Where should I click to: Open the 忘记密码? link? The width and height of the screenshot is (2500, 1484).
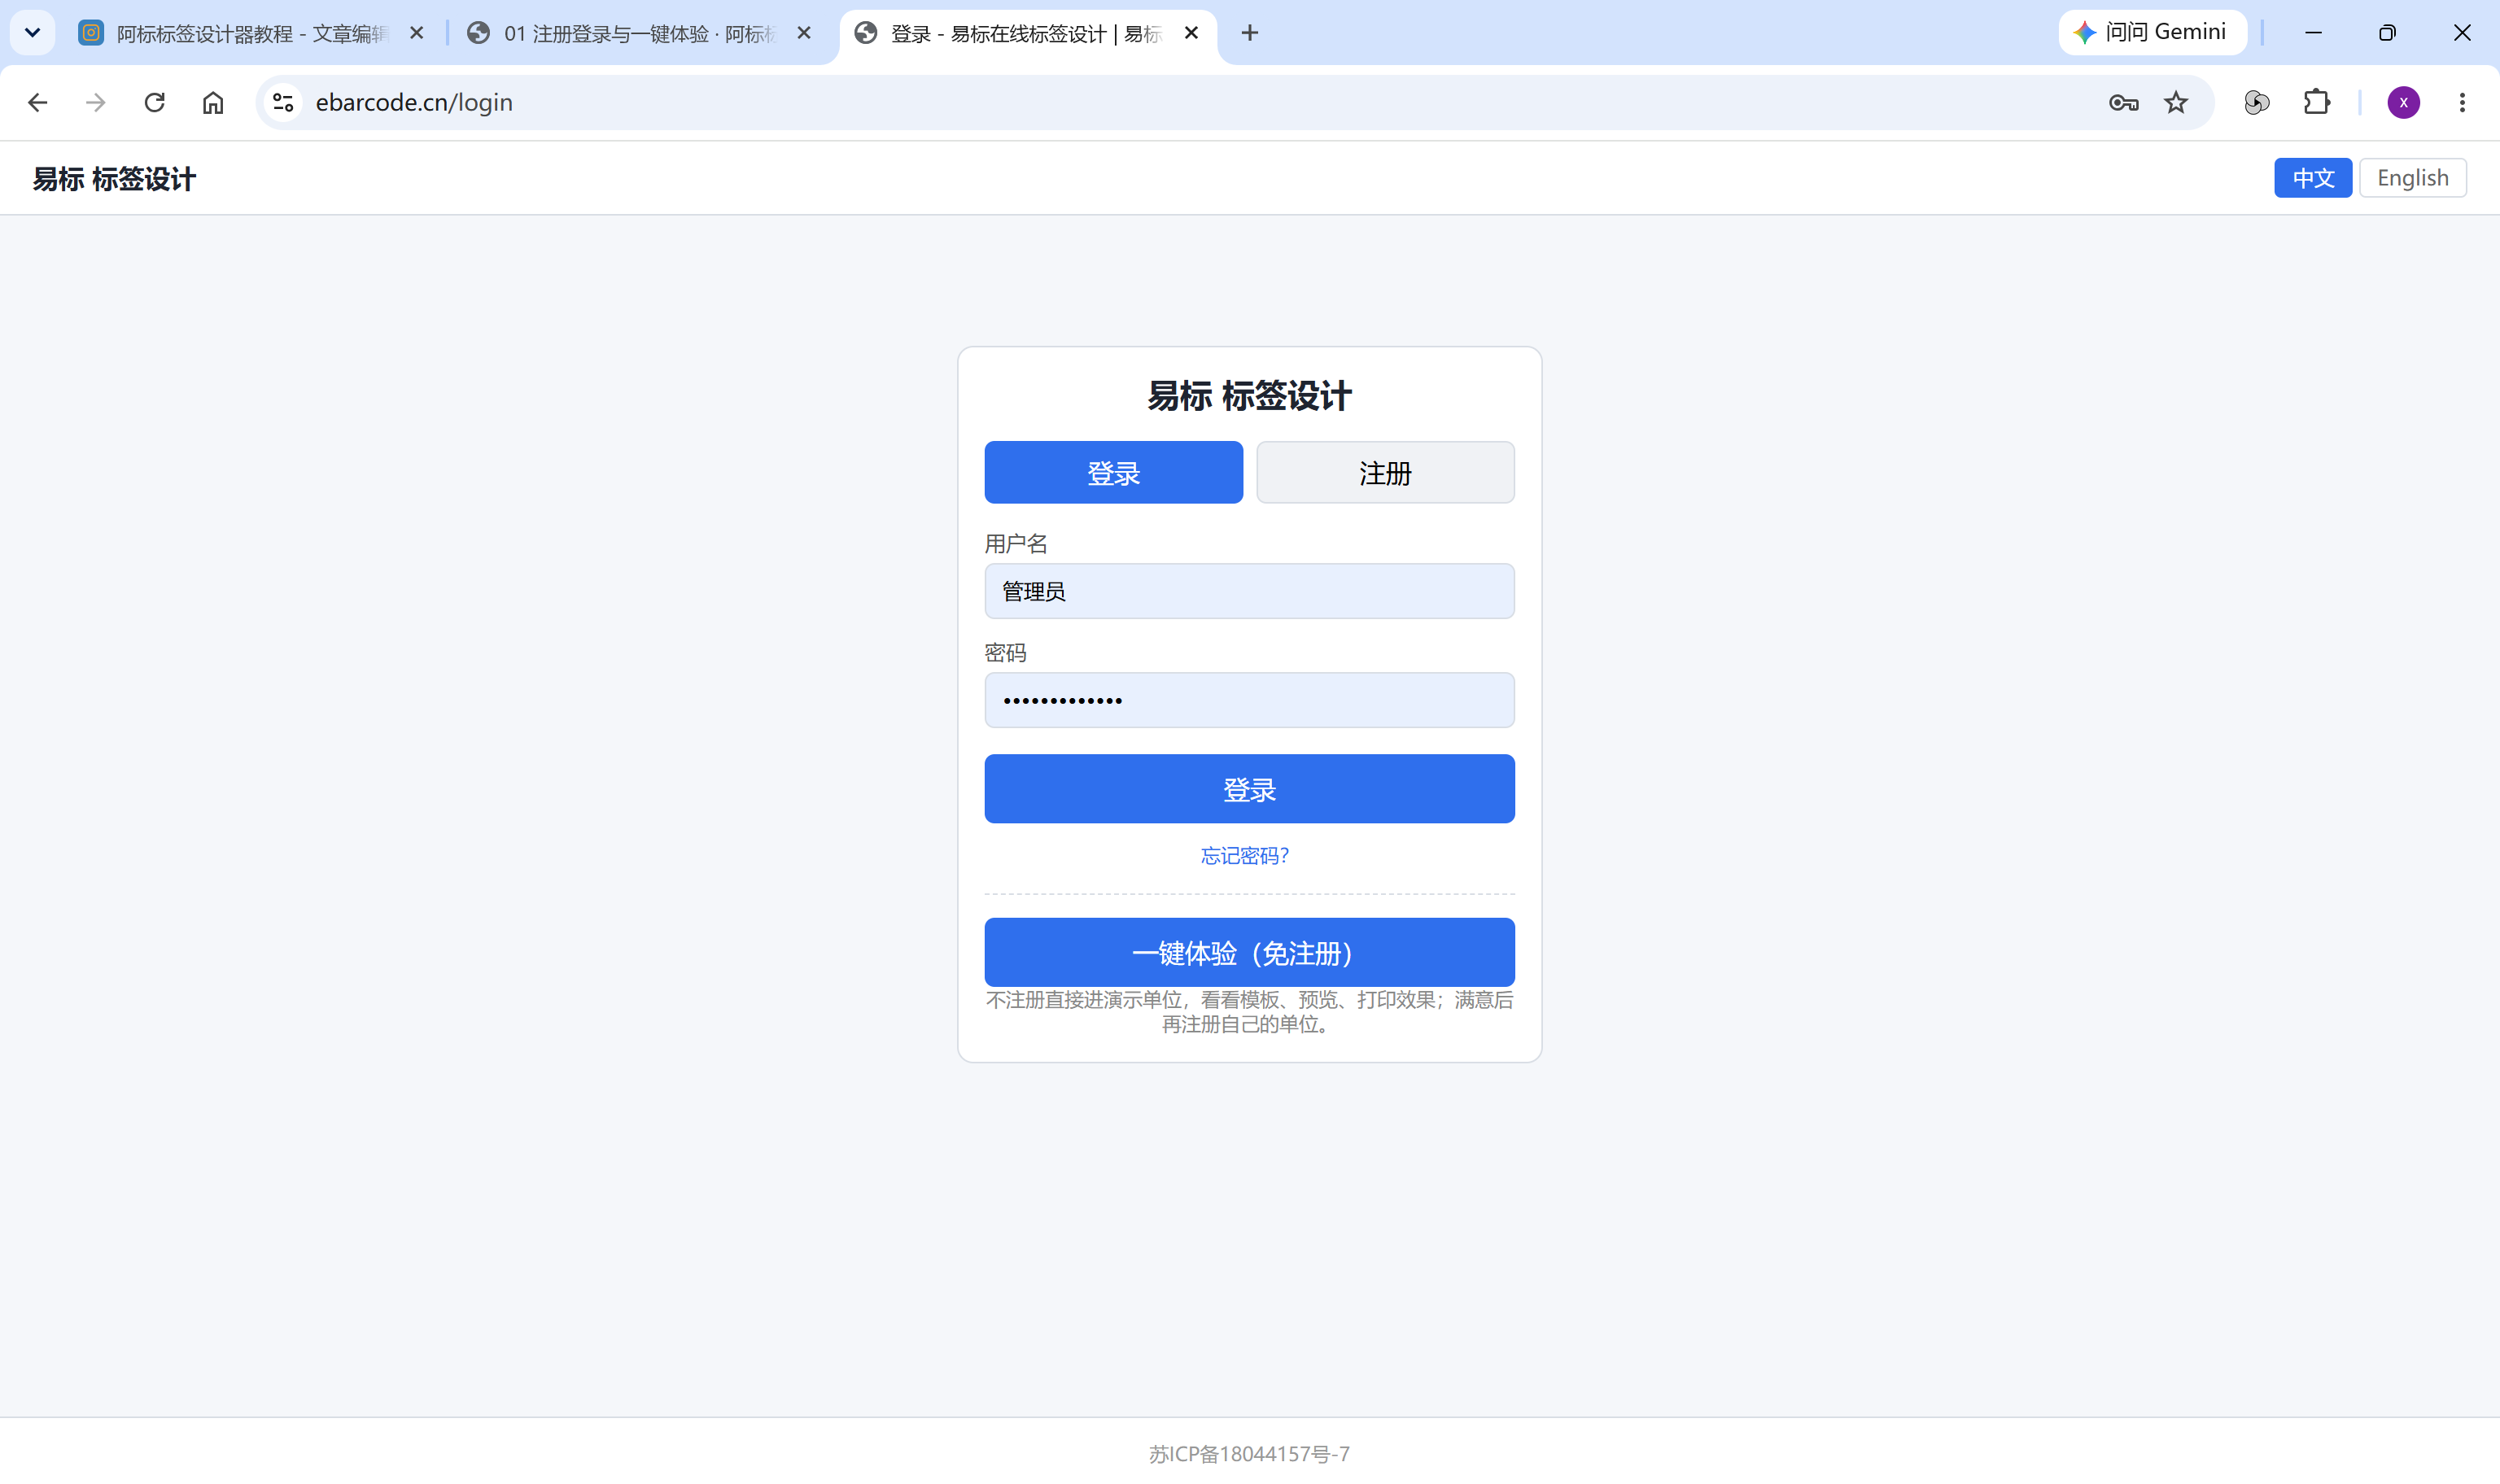pos(1245,856)
